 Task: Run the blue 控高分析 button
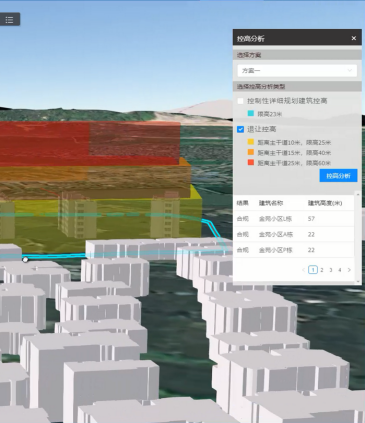338,175
